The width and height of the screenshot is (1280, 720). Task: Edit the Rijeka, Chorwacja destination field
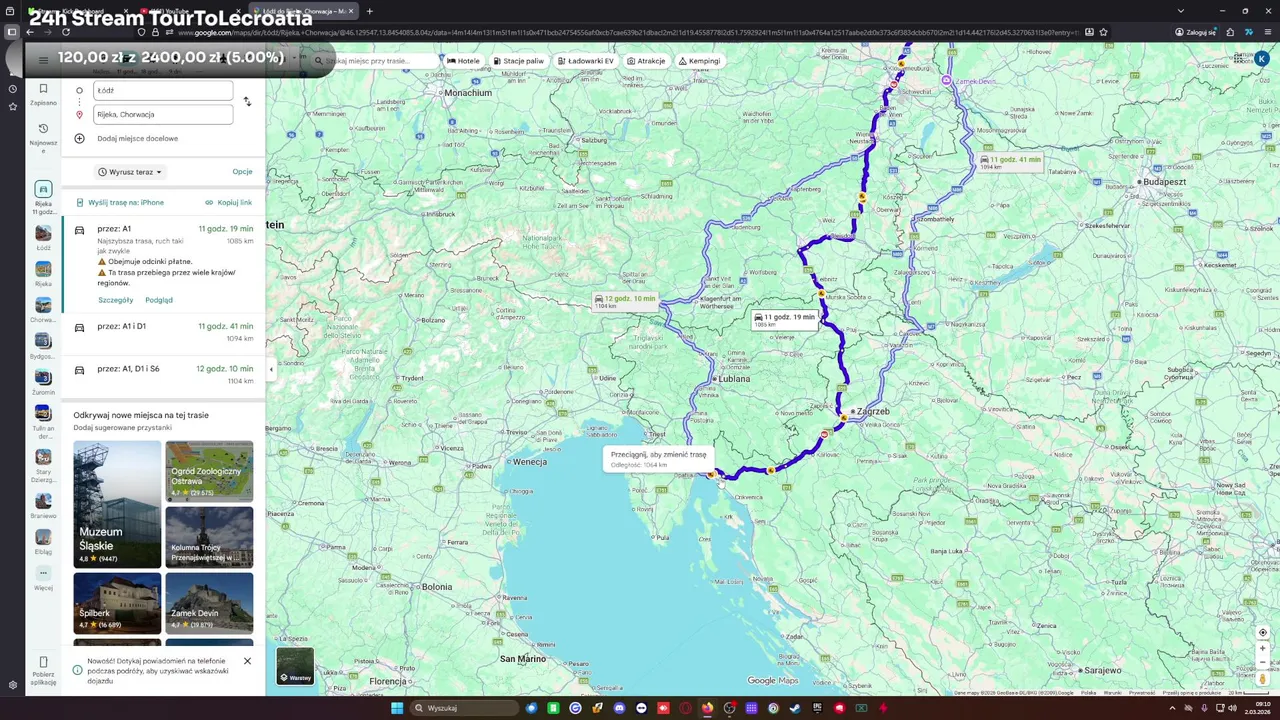coord(163,114)
